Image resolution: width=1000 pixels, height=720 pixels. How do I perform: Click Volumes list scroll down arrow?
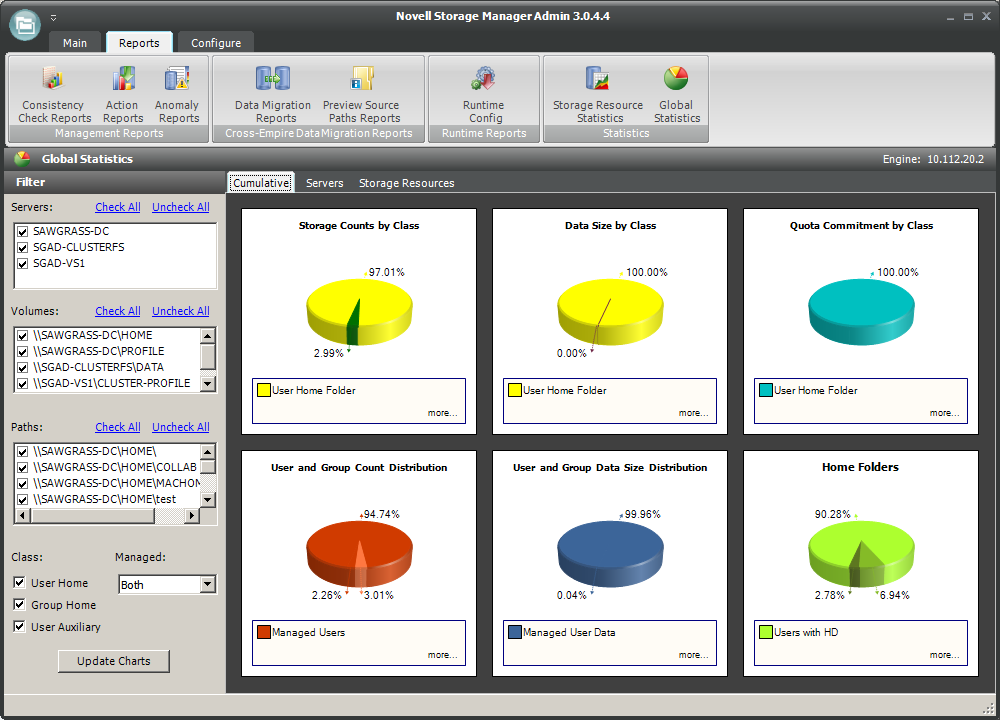(x=208, y=383)
